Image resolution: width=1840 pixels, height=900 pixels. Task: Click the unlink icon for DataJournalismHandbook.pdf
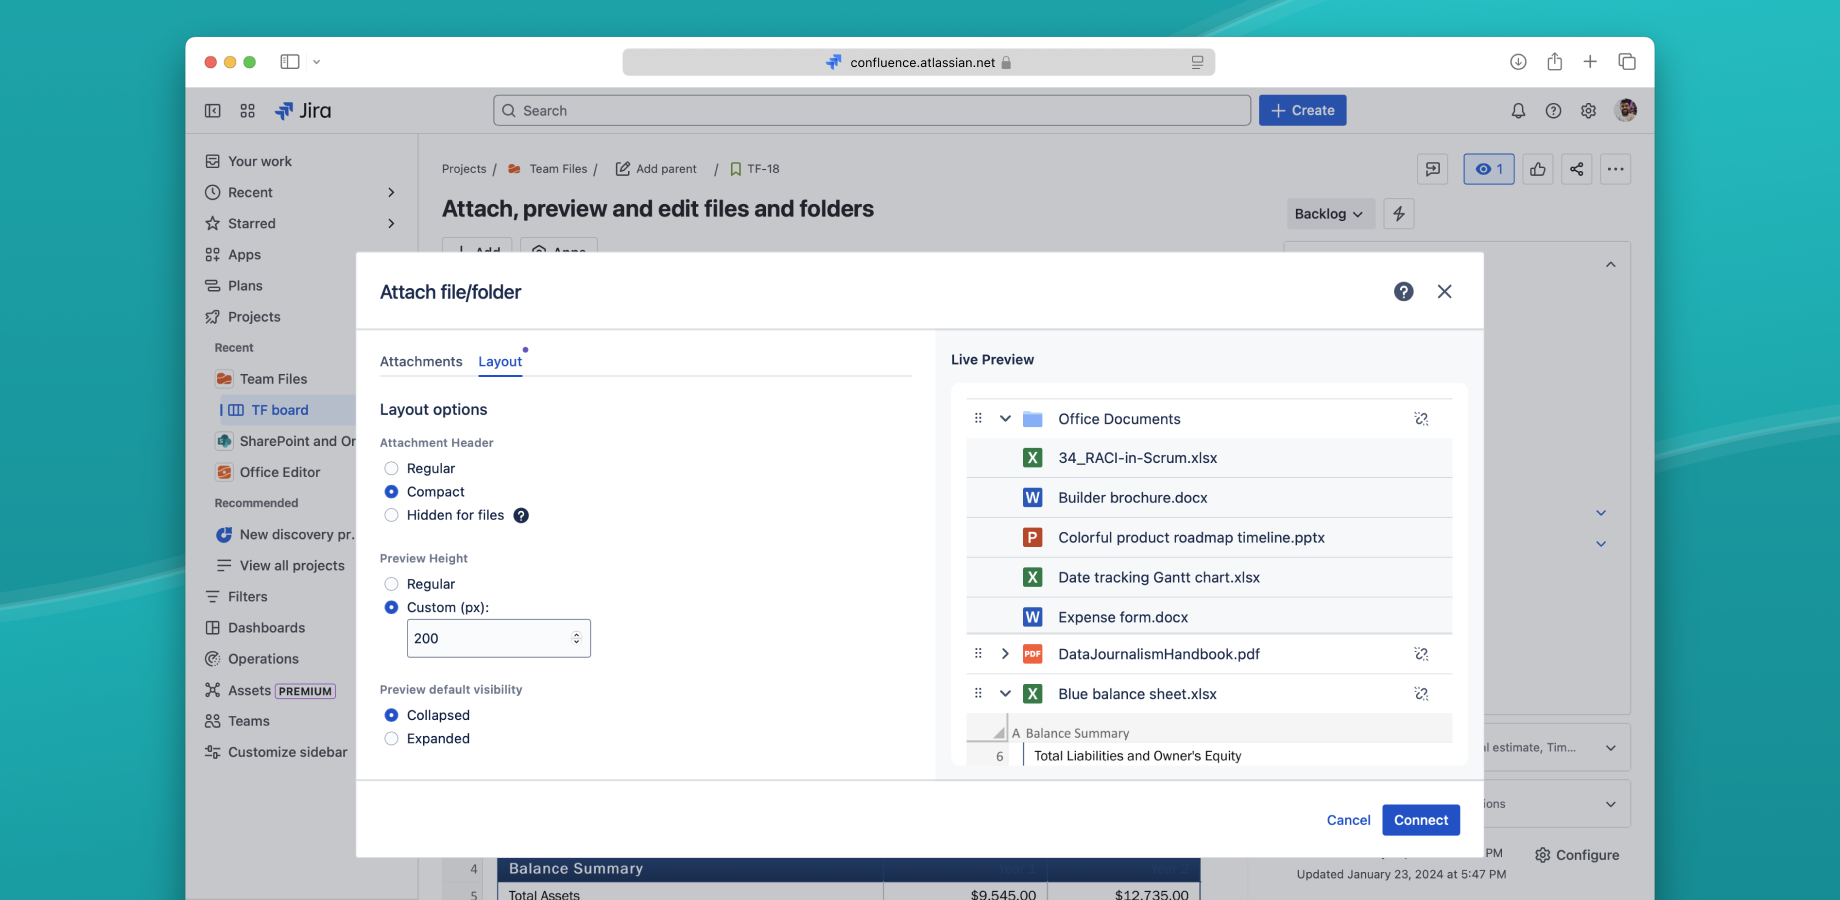[1421, 654]
